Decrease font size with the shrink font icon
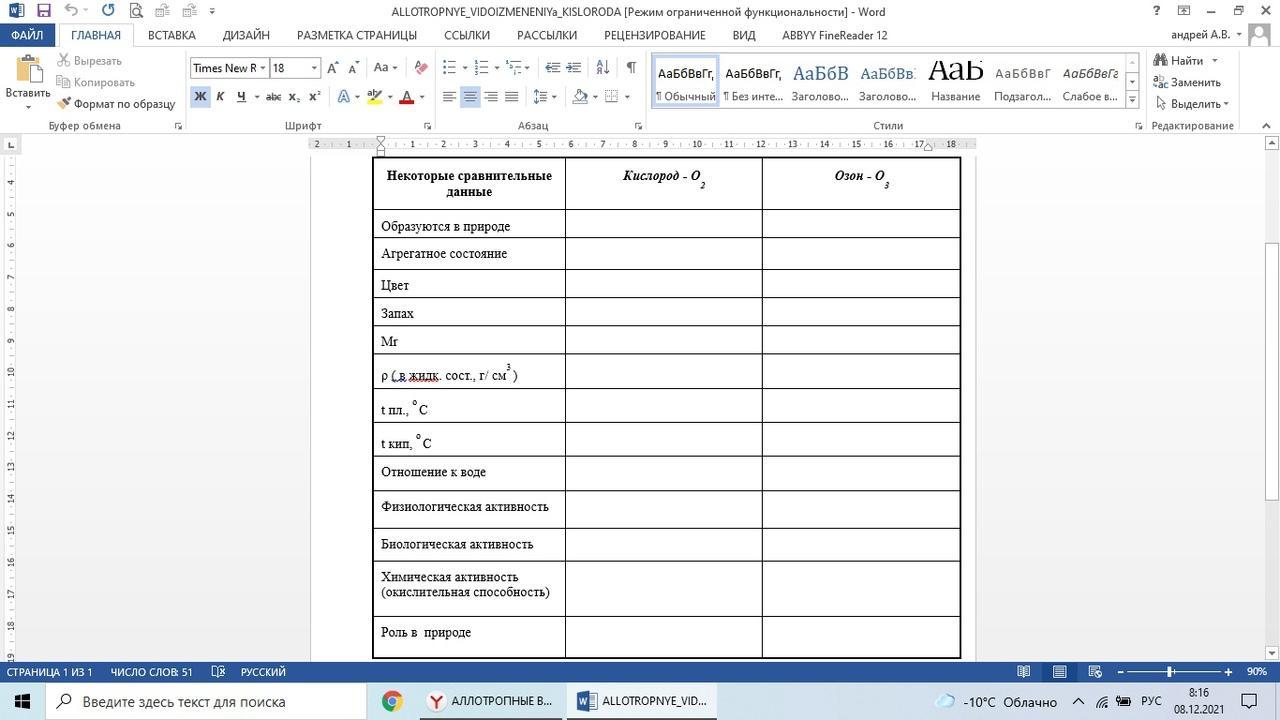 pos(353,68)
